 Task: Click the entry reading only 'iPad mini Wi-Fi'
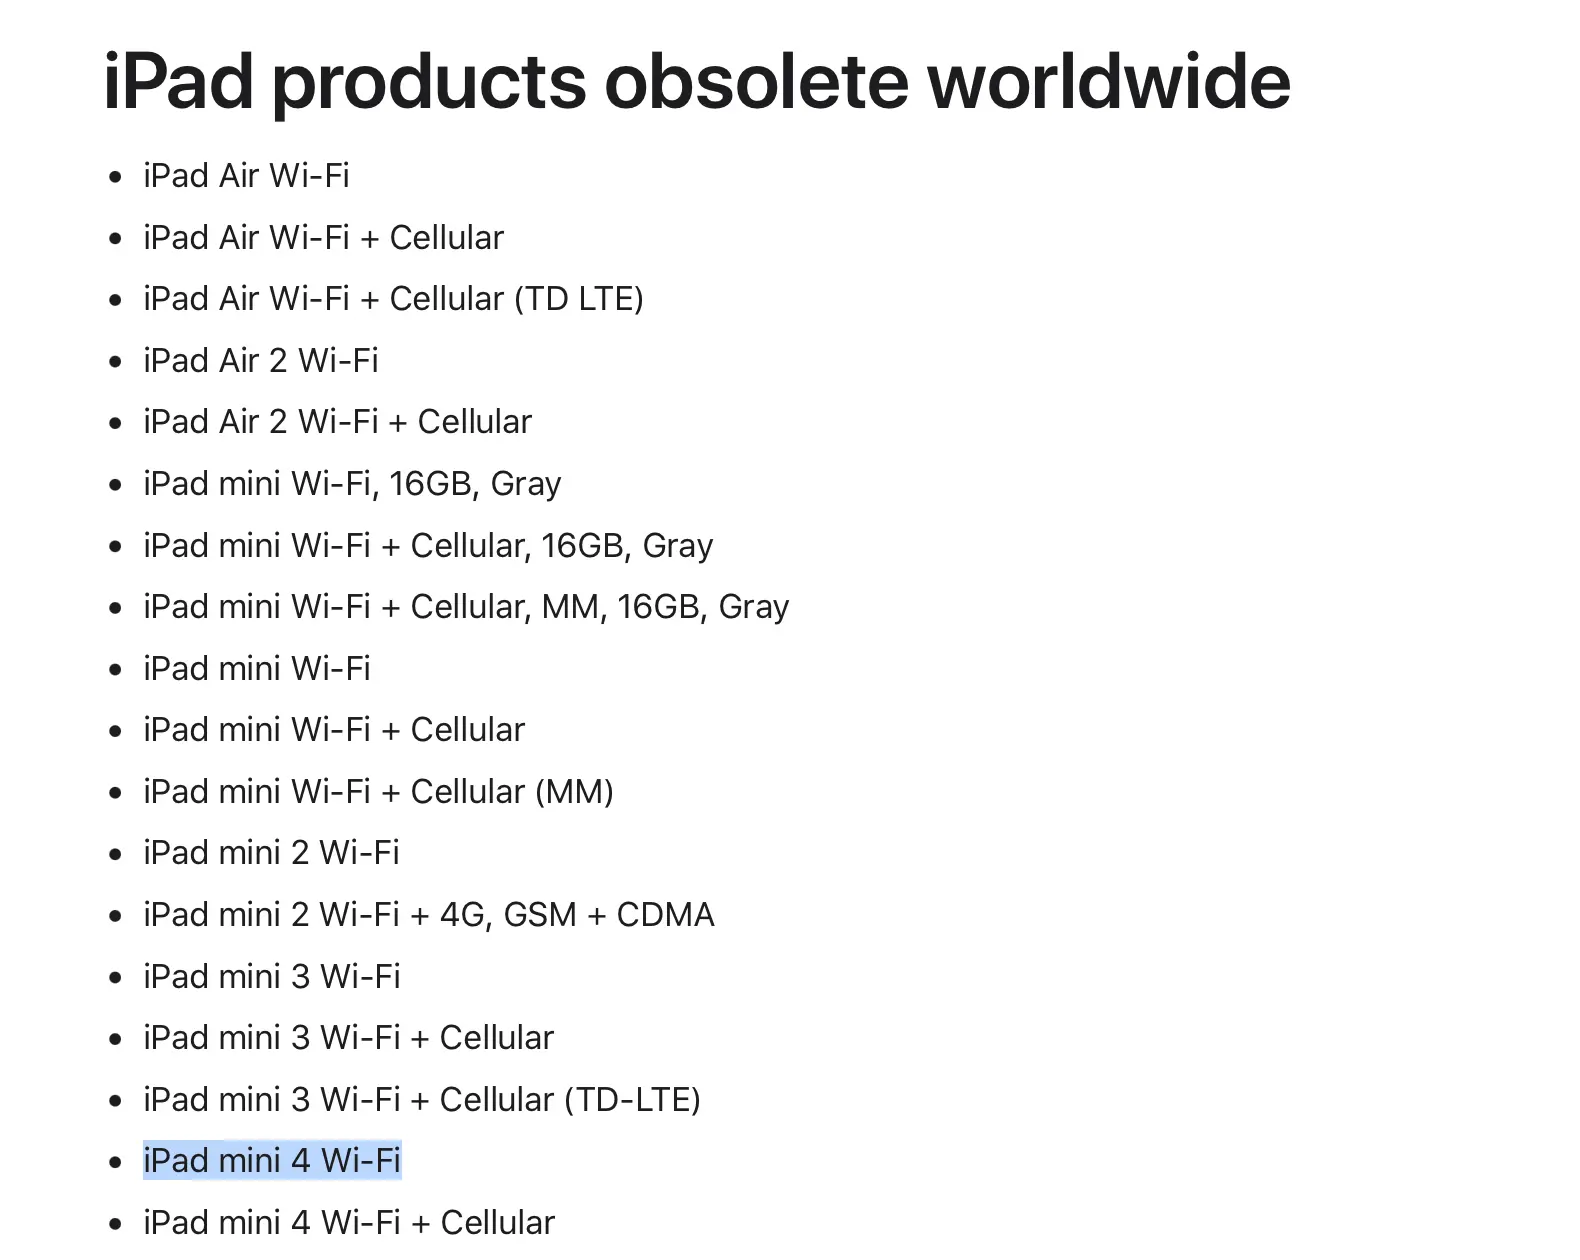(257, 669)
